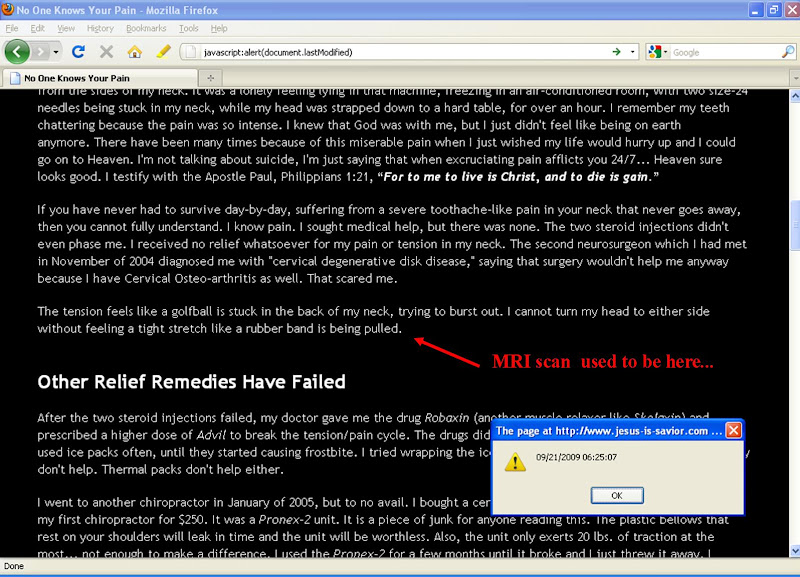Click the Google search input field

pyautogui.click(x=724, y=52)
